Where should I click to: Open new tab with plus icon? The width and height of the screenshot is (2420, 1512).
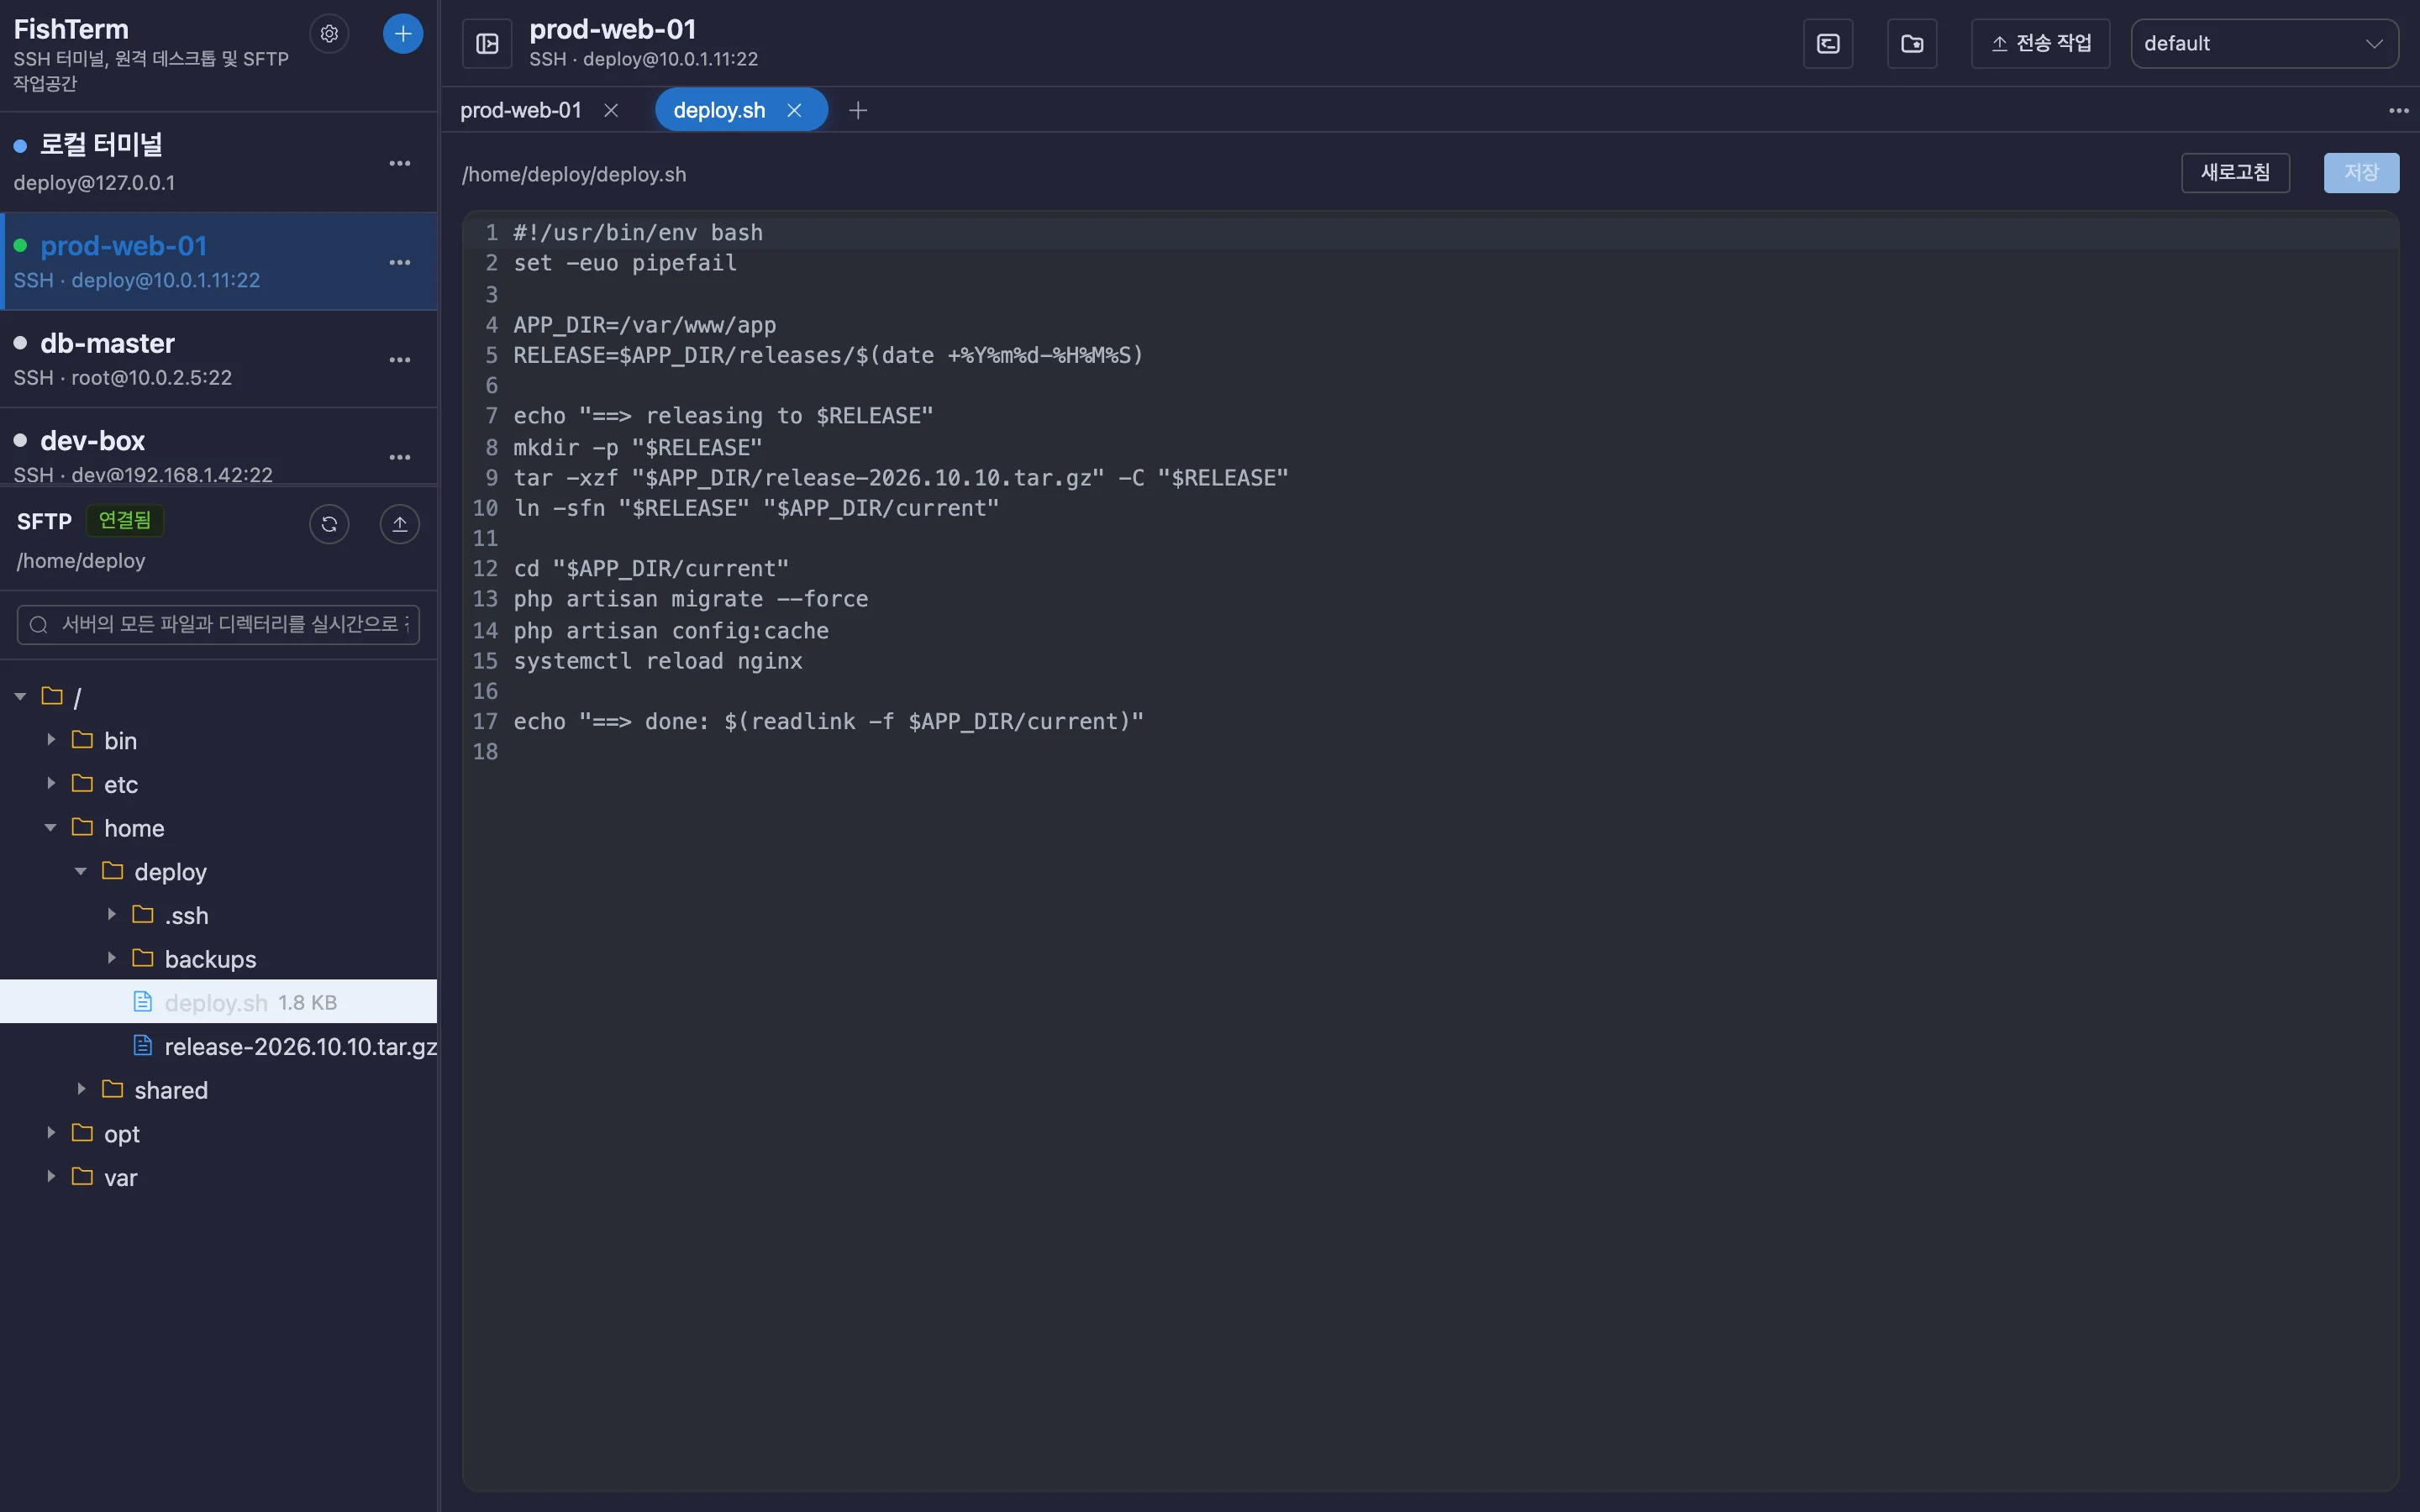click(858, 110)
